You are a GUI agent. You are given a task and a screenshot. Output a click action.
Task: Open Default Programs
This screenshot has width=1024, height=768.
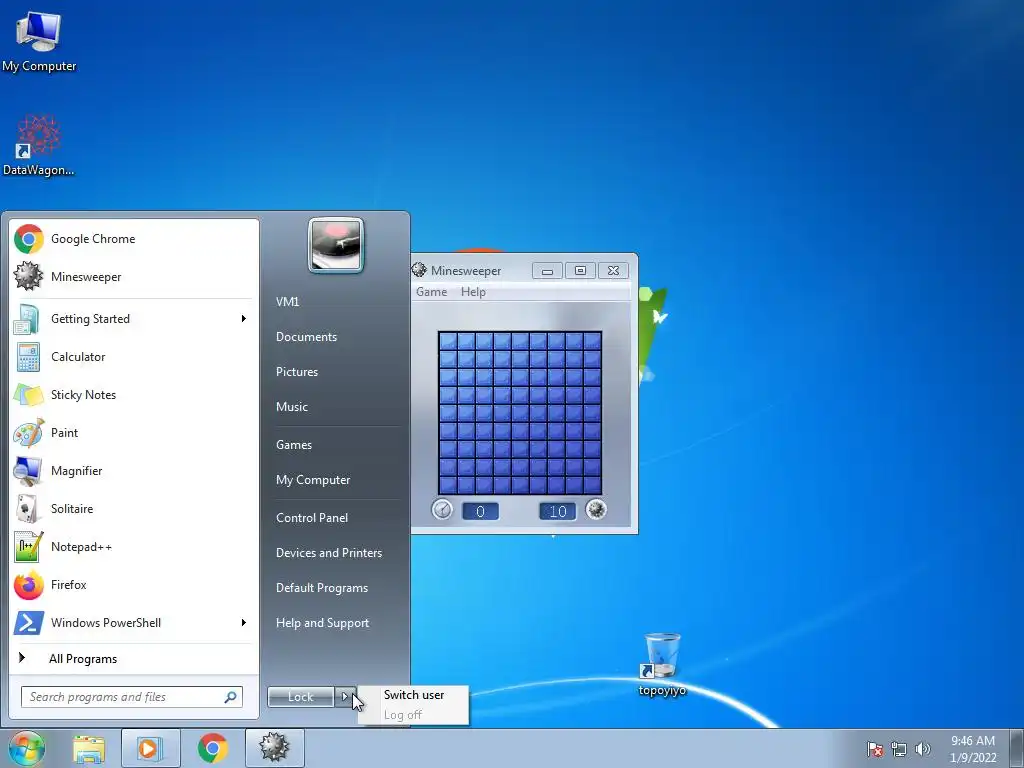click(x=322, y=588)
